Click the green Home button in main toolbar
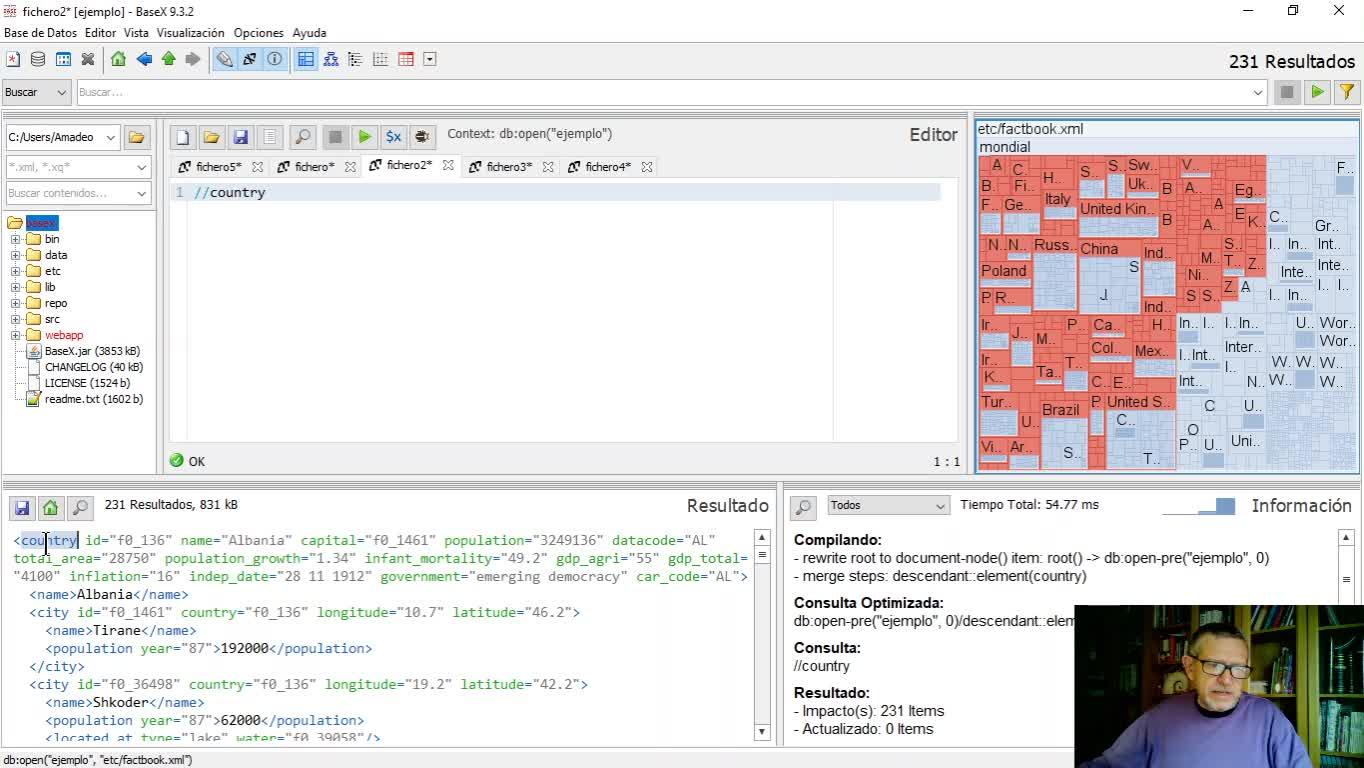The width and height of the screenshot is (1364, 768). [118, 59]
